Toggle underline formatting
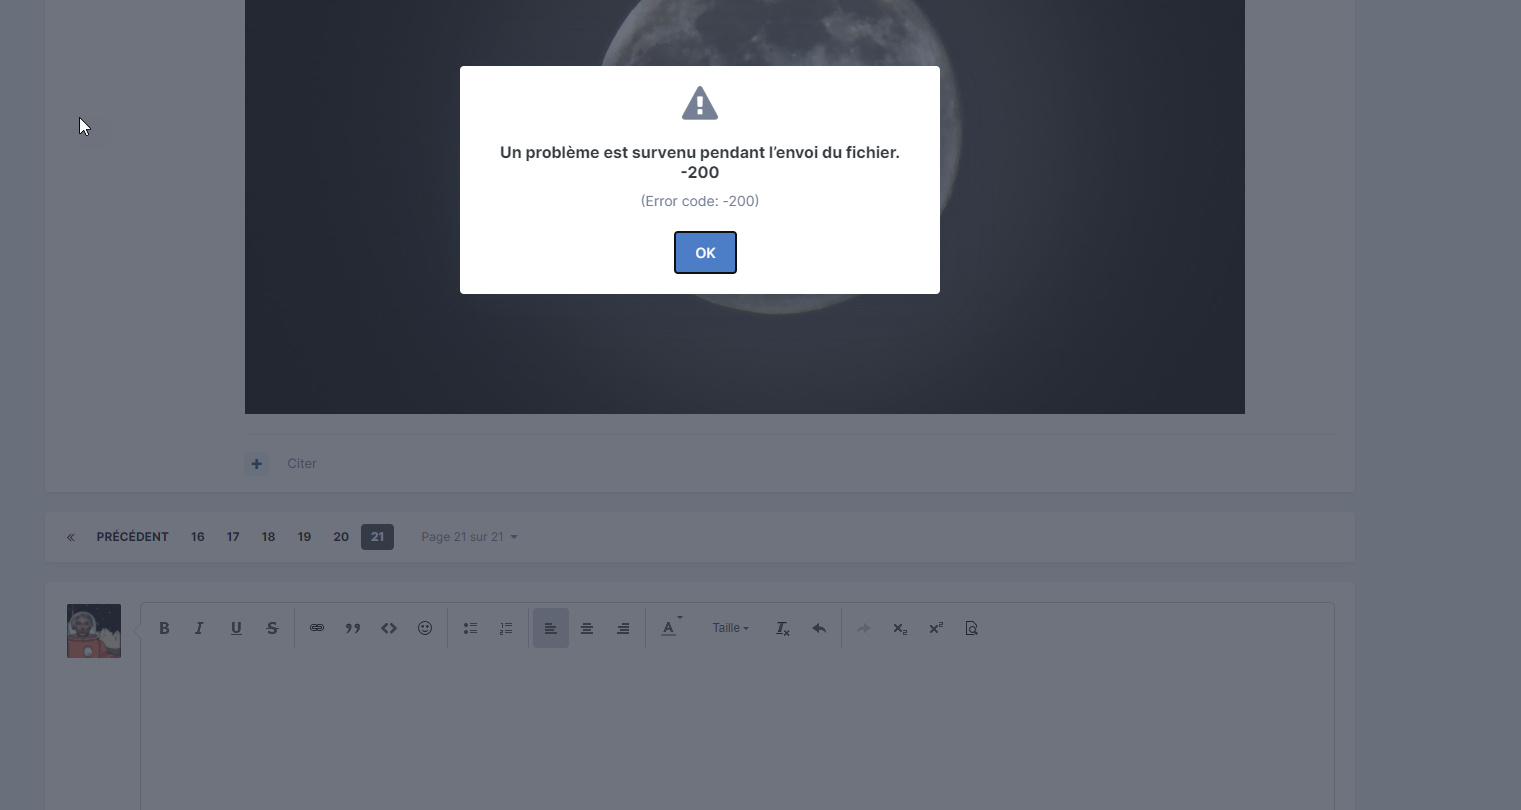 pyautogui.click(x=236, y=628)
